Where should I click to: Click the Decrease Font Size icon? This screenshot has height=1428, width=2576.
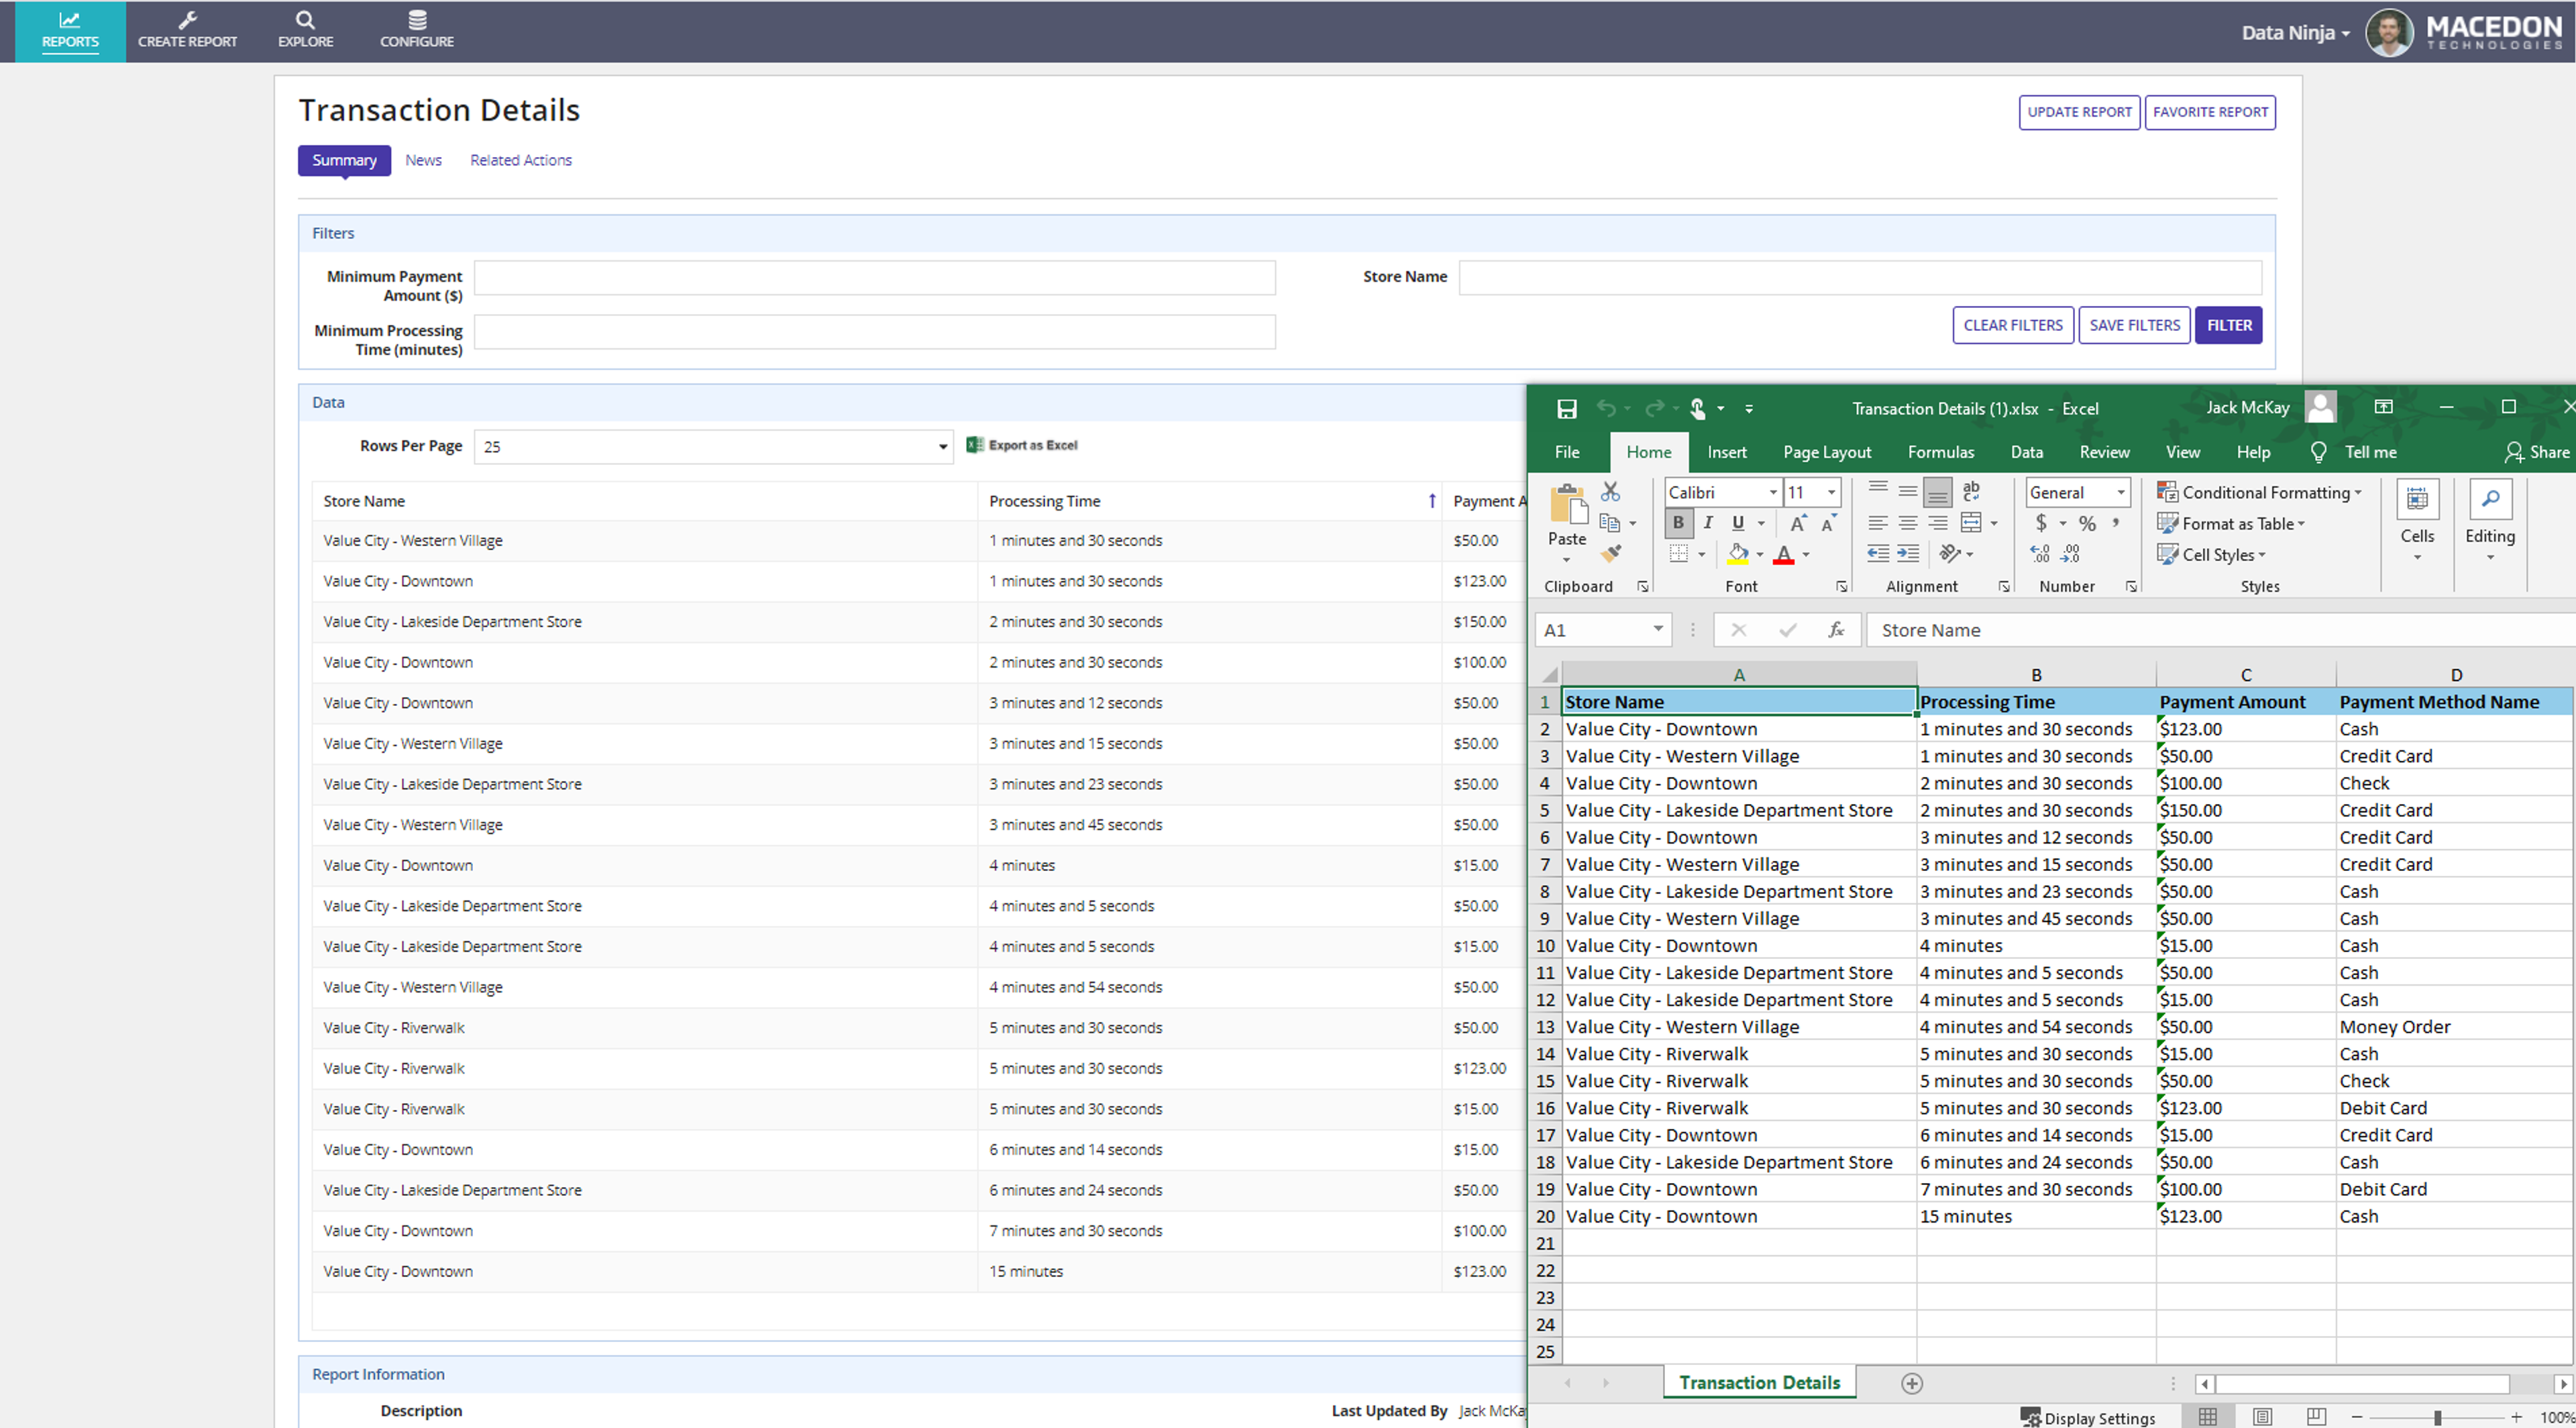(1829, 523)
